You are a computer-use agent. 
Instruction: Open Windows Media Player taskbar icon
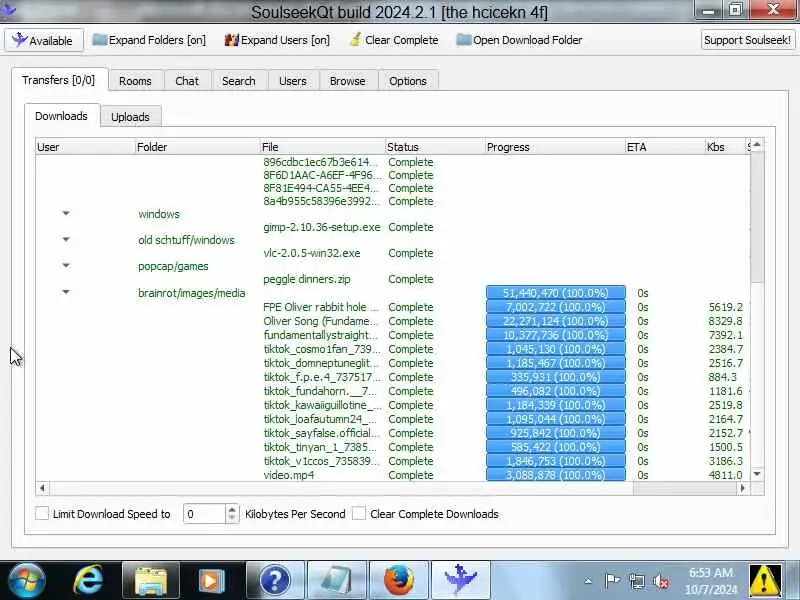tap(212, 580)
